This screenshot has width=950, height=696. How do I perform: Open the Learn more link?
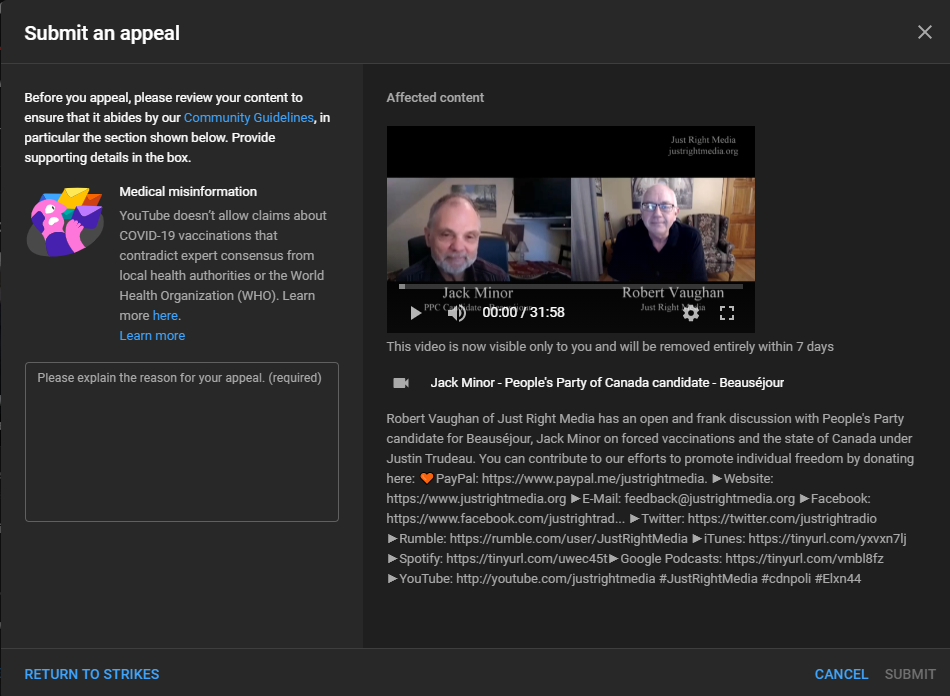[x=152, y=336]
